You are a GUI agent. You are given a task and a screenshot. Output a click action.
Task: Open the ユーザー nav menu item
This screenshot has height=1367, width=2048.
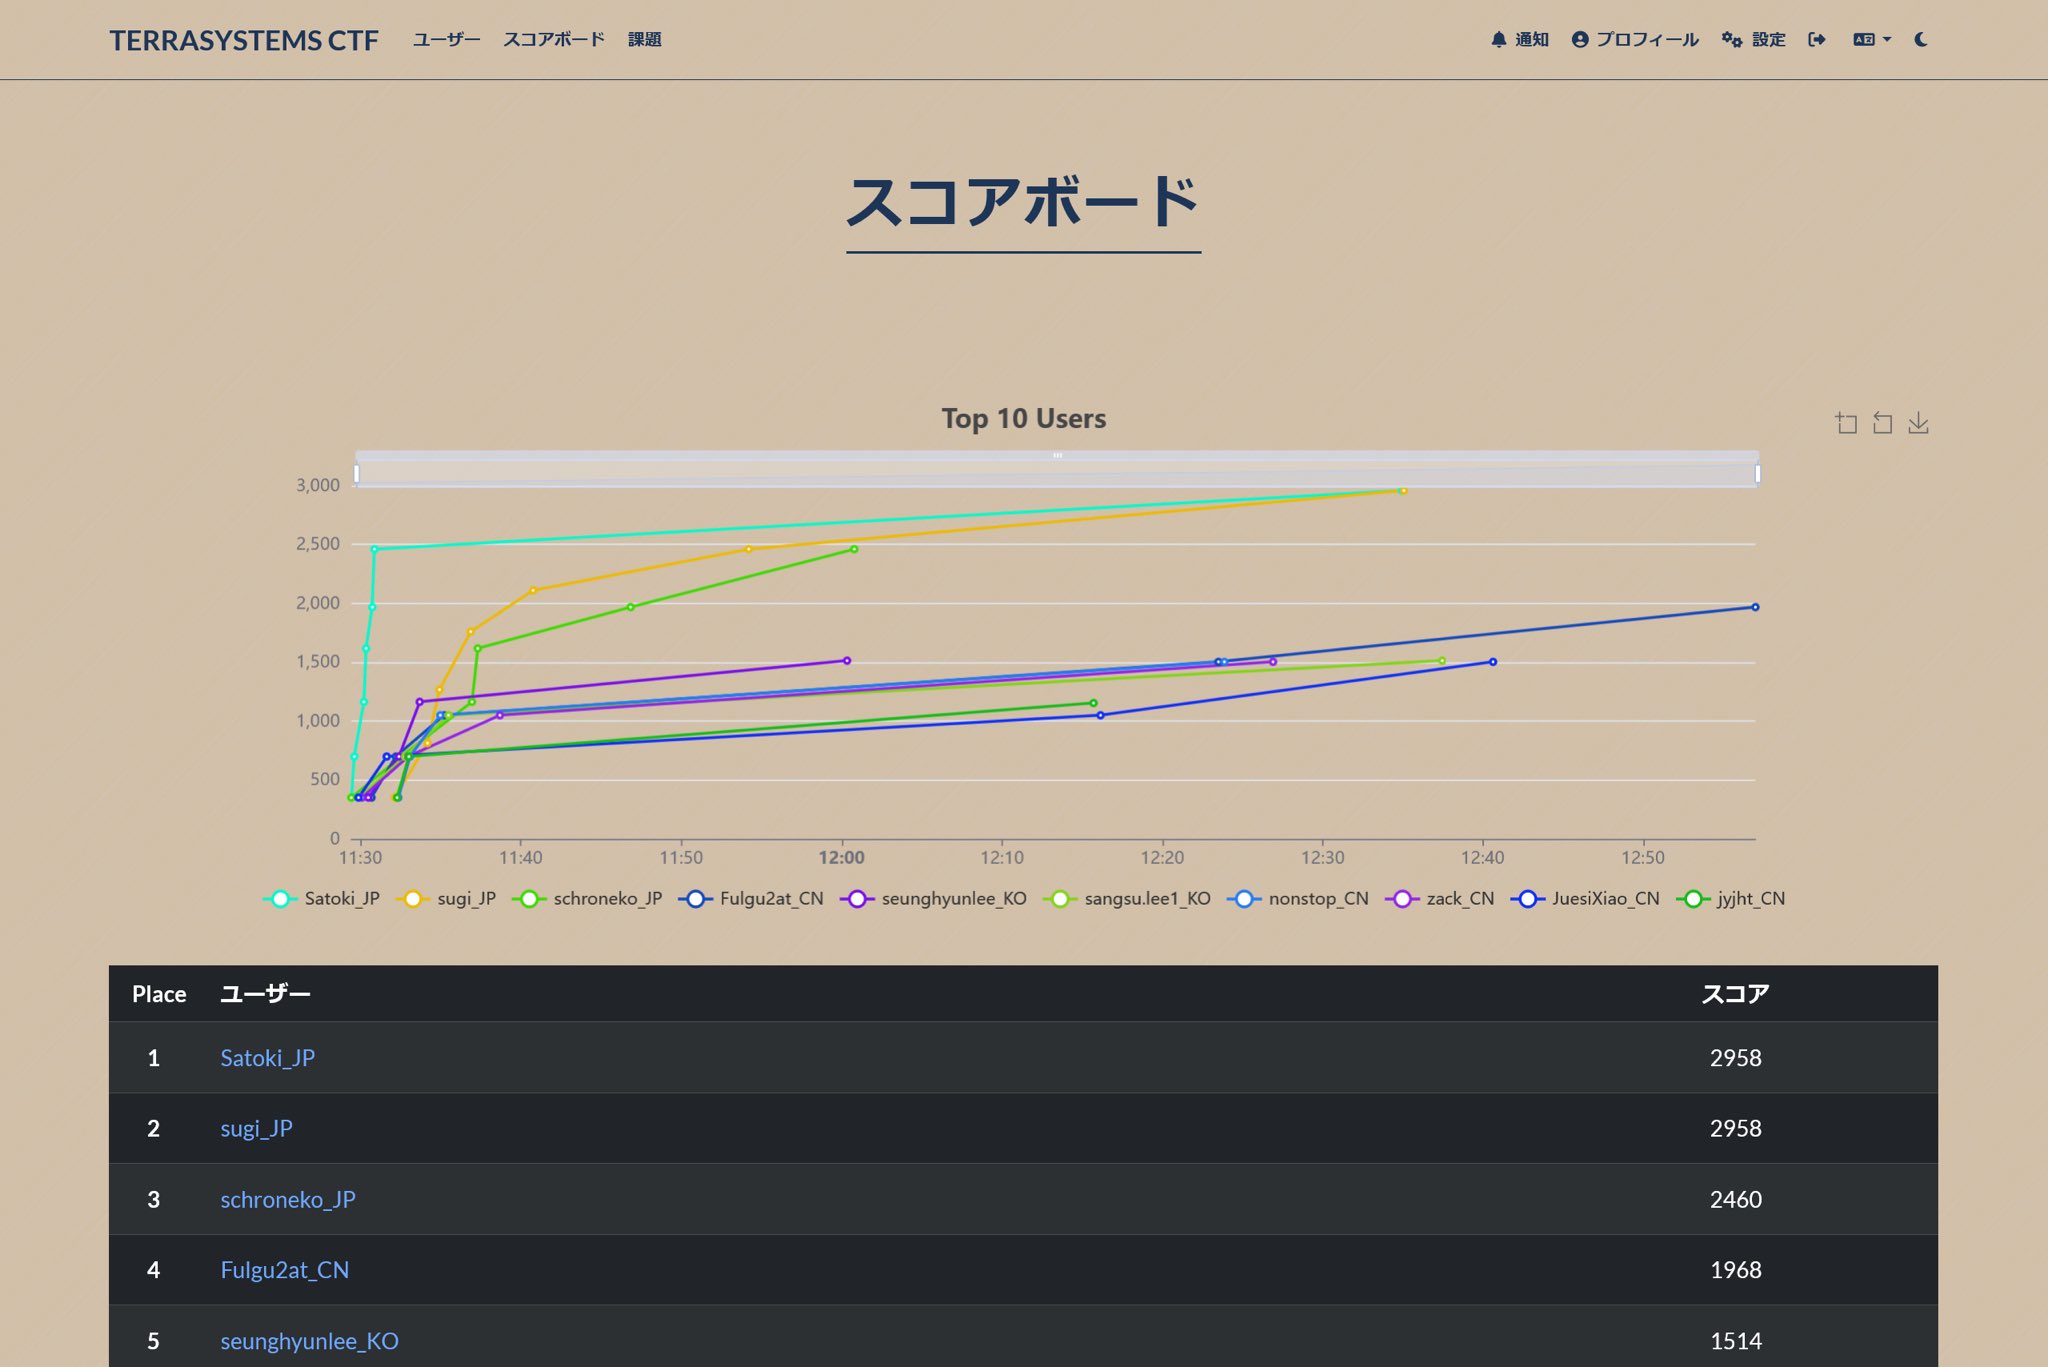click(x=446, y=40)
